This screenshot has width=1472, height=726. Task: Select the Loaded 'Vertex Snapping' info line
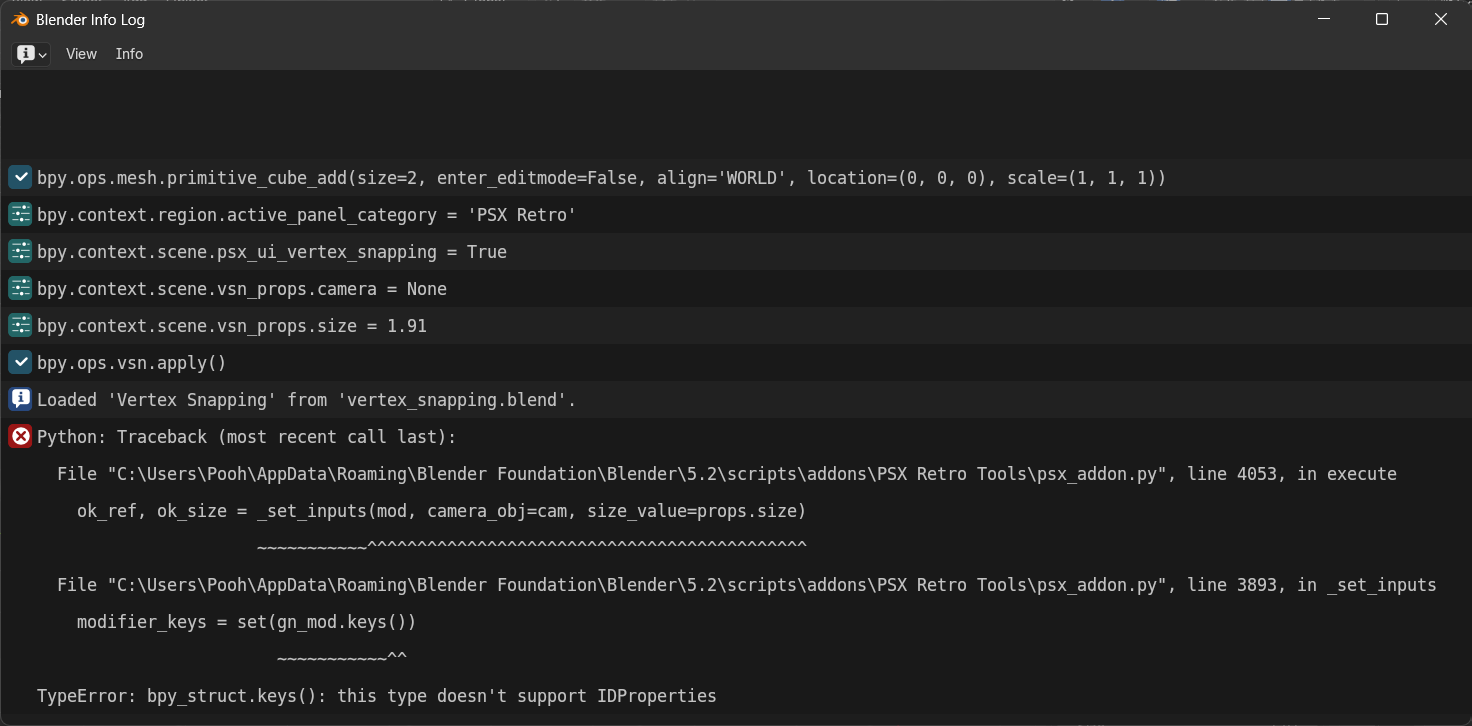pyautogui.click(x=736, y=400)
